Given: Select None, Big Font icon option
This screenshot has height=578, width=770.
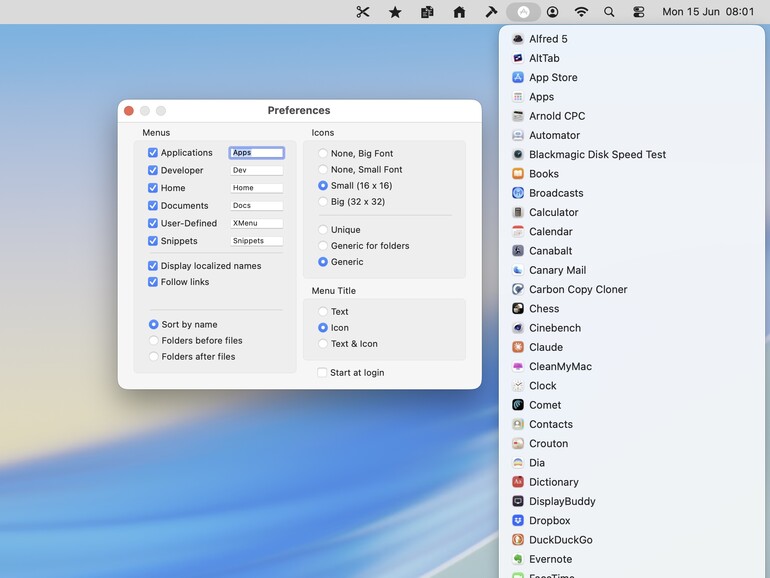Looking at the screenshot, I should tap(323, 153).
